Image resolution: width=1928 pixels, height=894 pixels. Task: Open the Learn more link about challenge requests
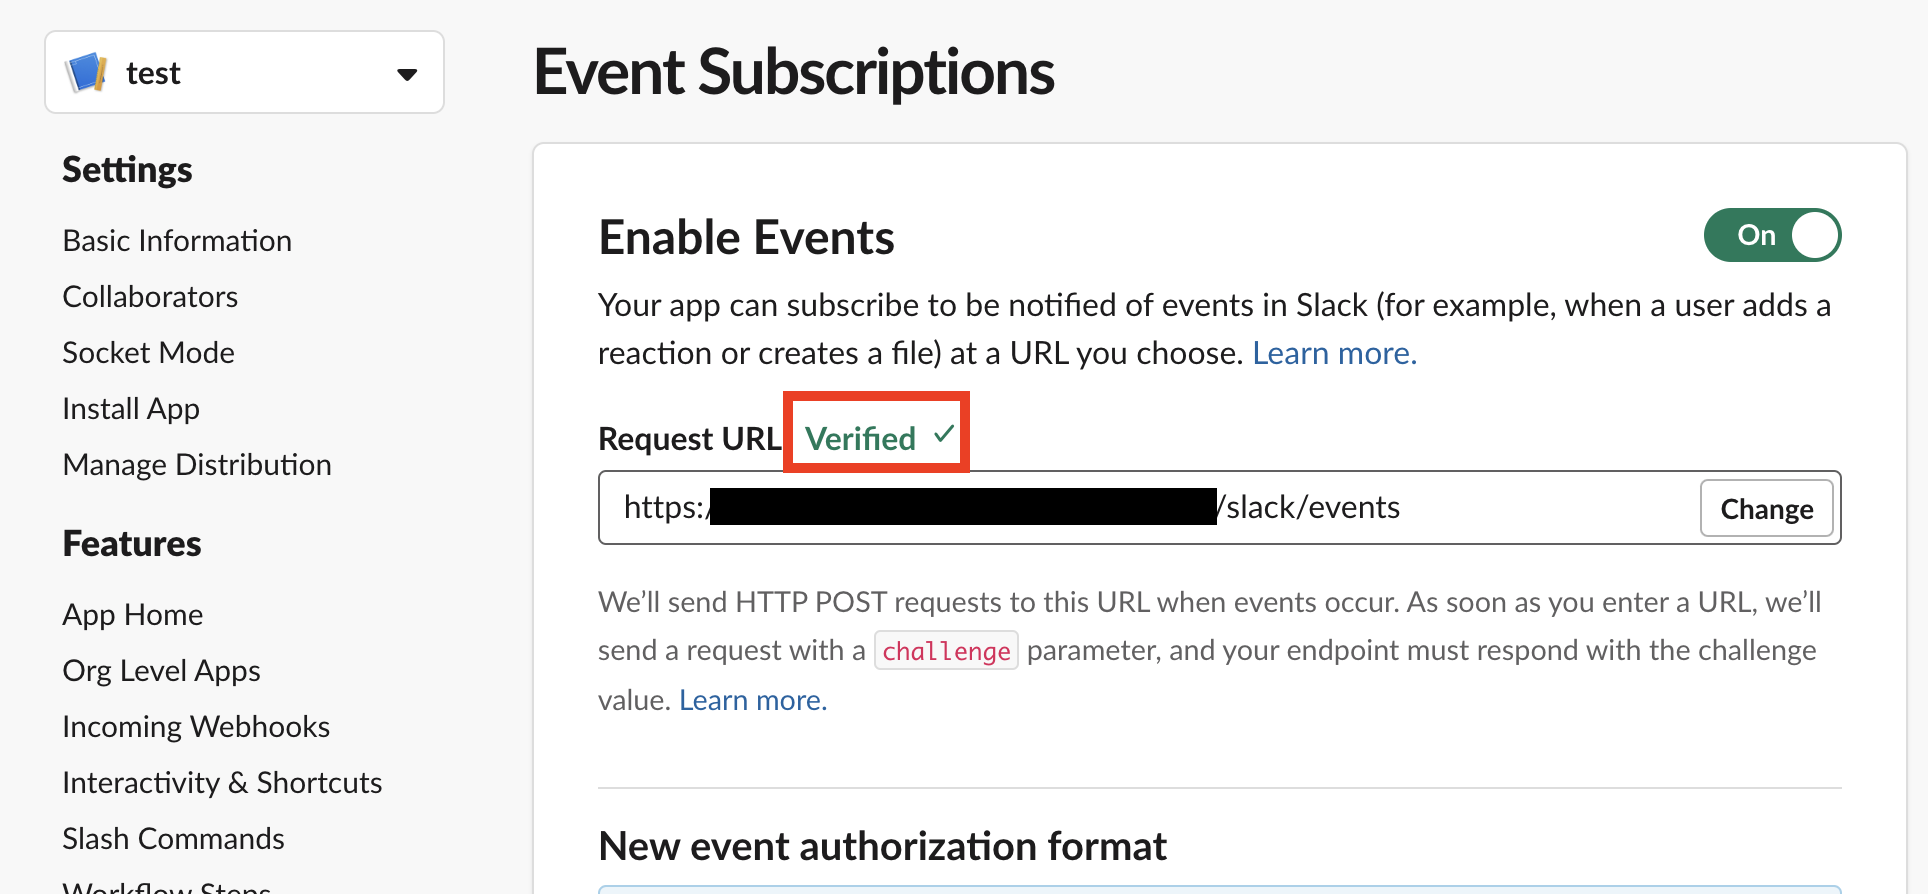click(x=751, y=699)
